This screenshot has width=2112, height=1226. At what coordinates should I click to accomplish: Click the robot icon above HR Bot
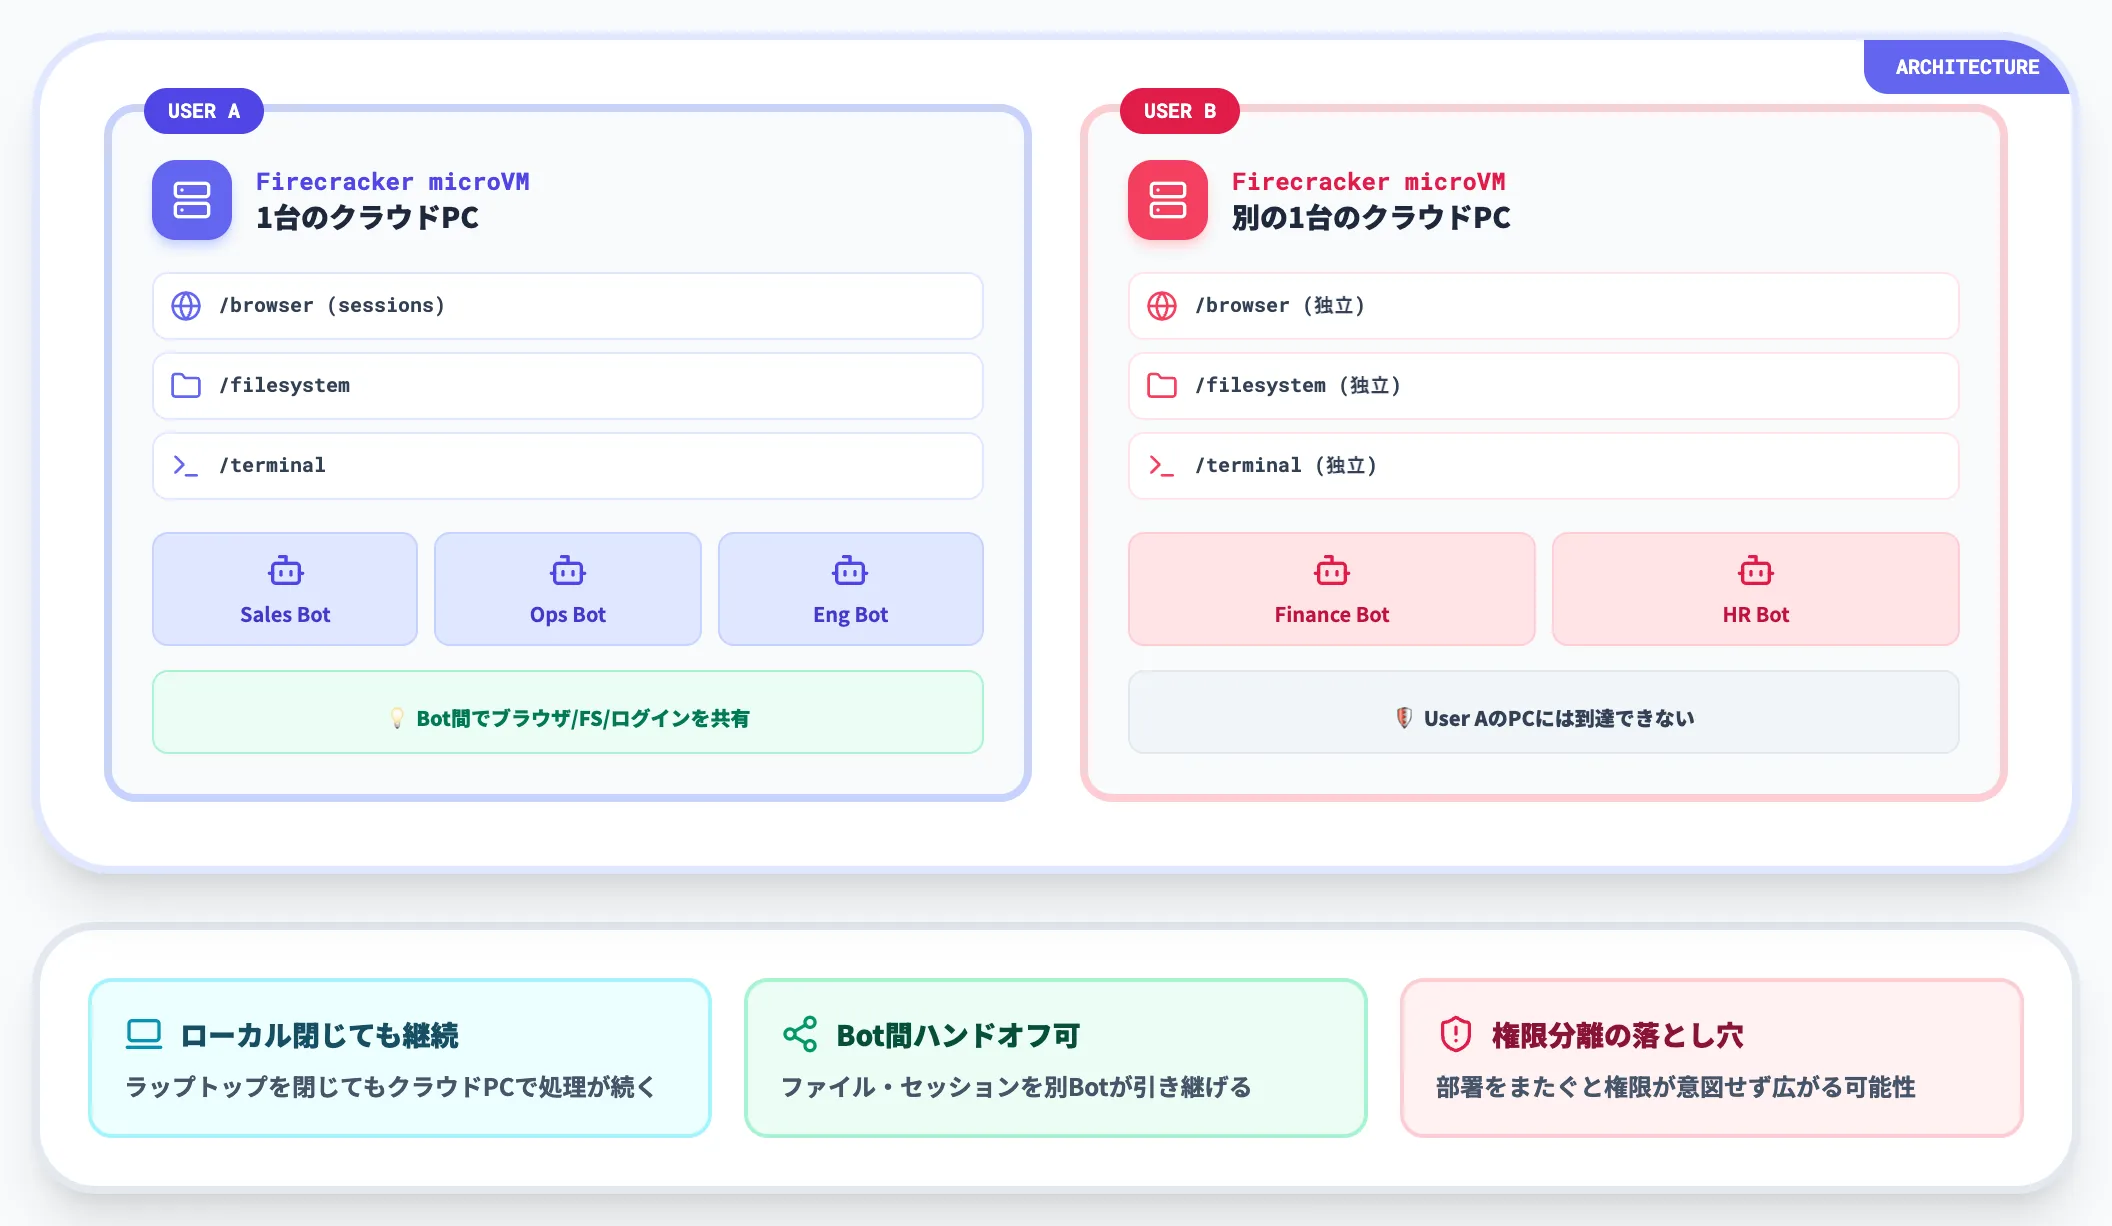[x=1756, y=570]
